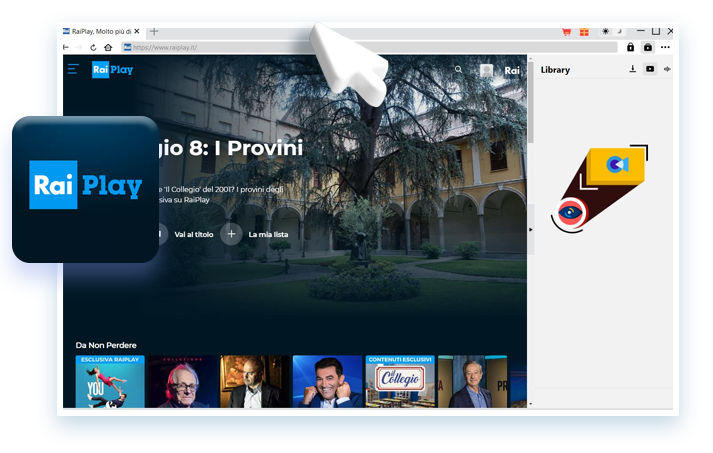Screen dimensions: 713x453
Task: Go back with the browser back arrow
Action: [x=66, y=47]
